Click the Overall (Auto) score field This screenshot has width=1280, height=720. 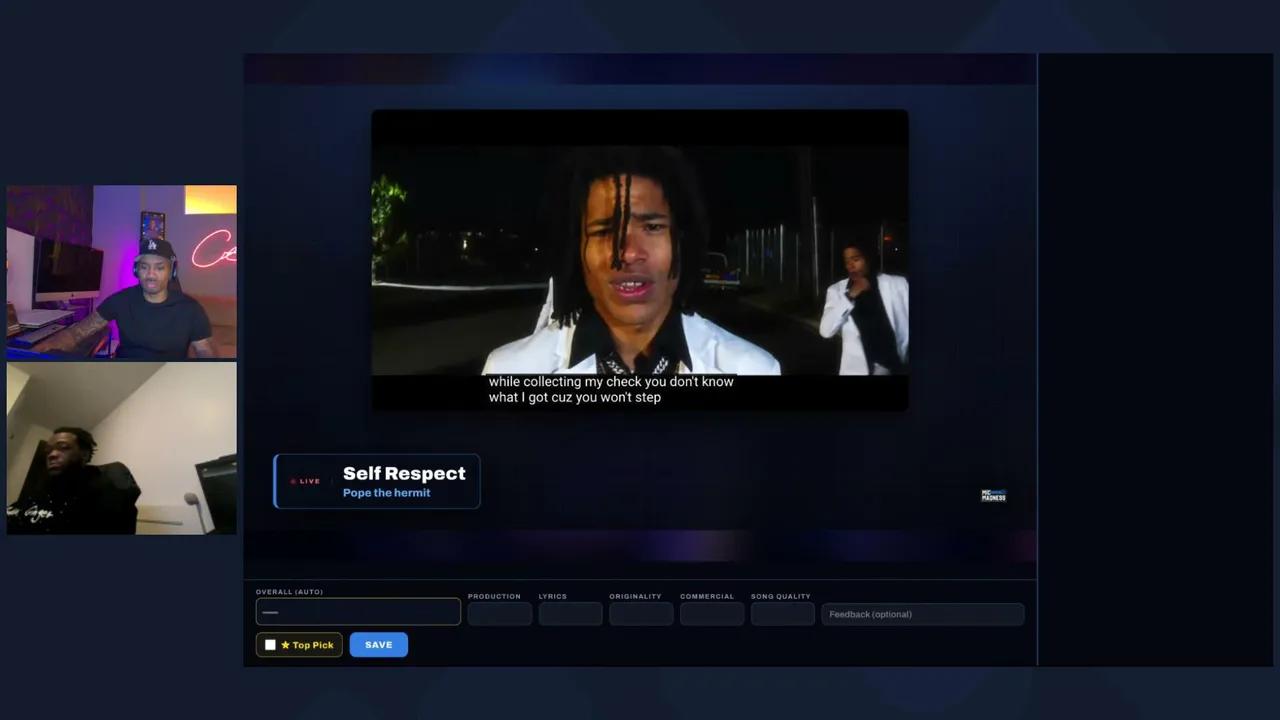pyautogui.click(x=358, y=612)
